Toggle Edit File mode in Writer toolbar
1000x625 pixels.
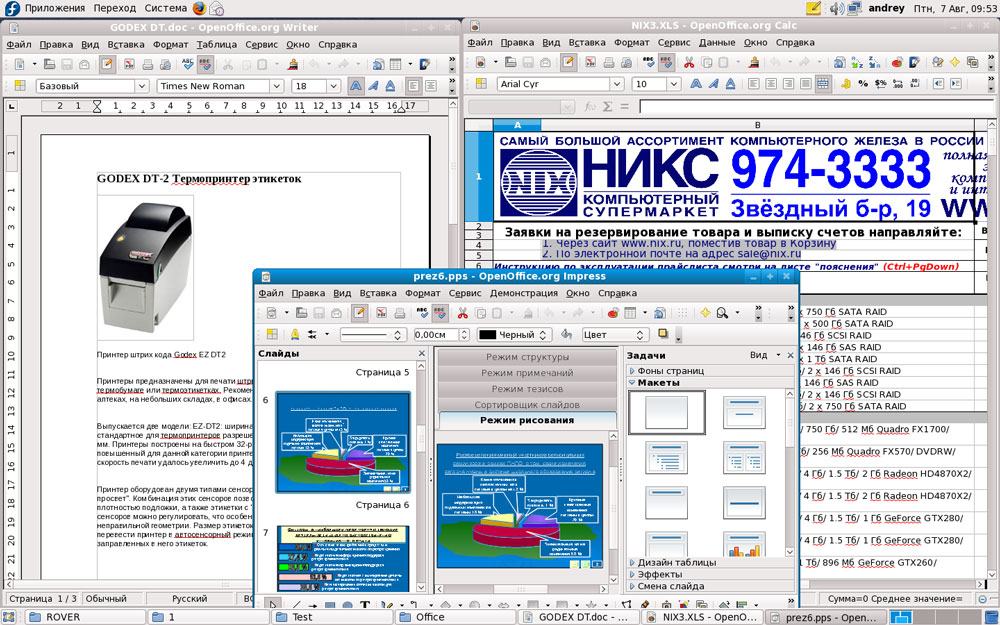coord(107,64)
